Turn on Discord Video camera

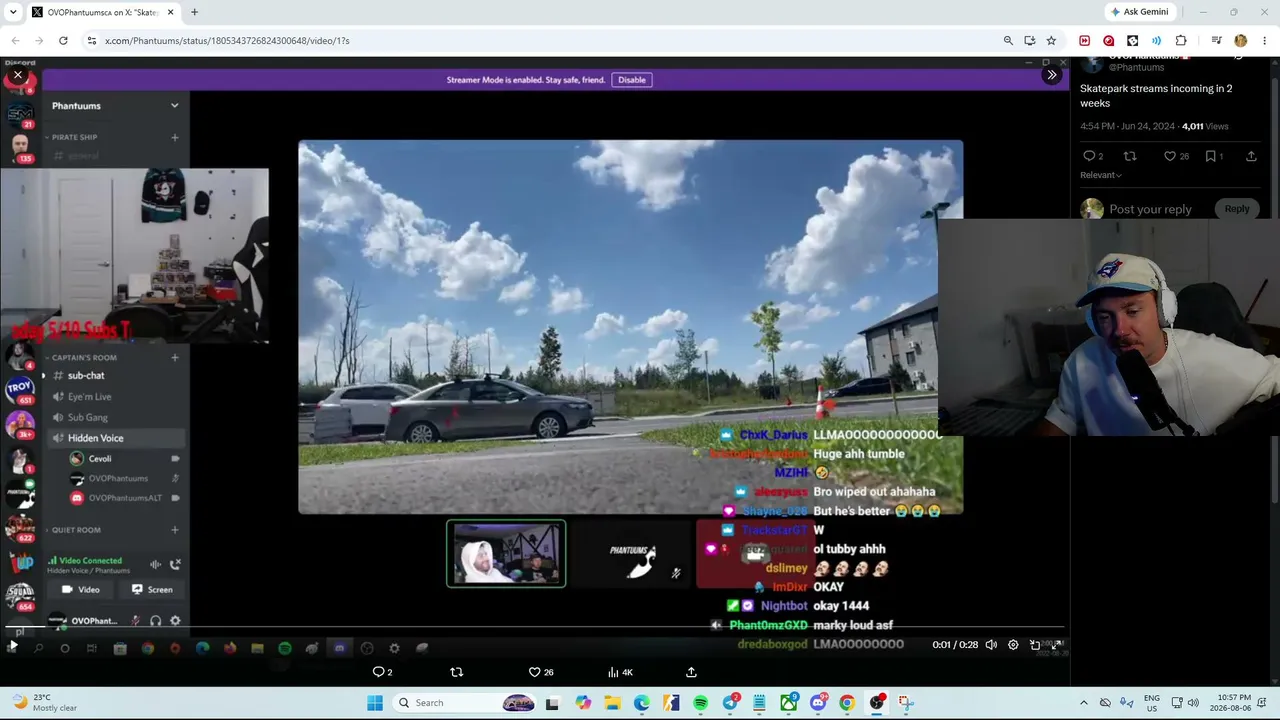pyautogui.click(x=81, y=590)
